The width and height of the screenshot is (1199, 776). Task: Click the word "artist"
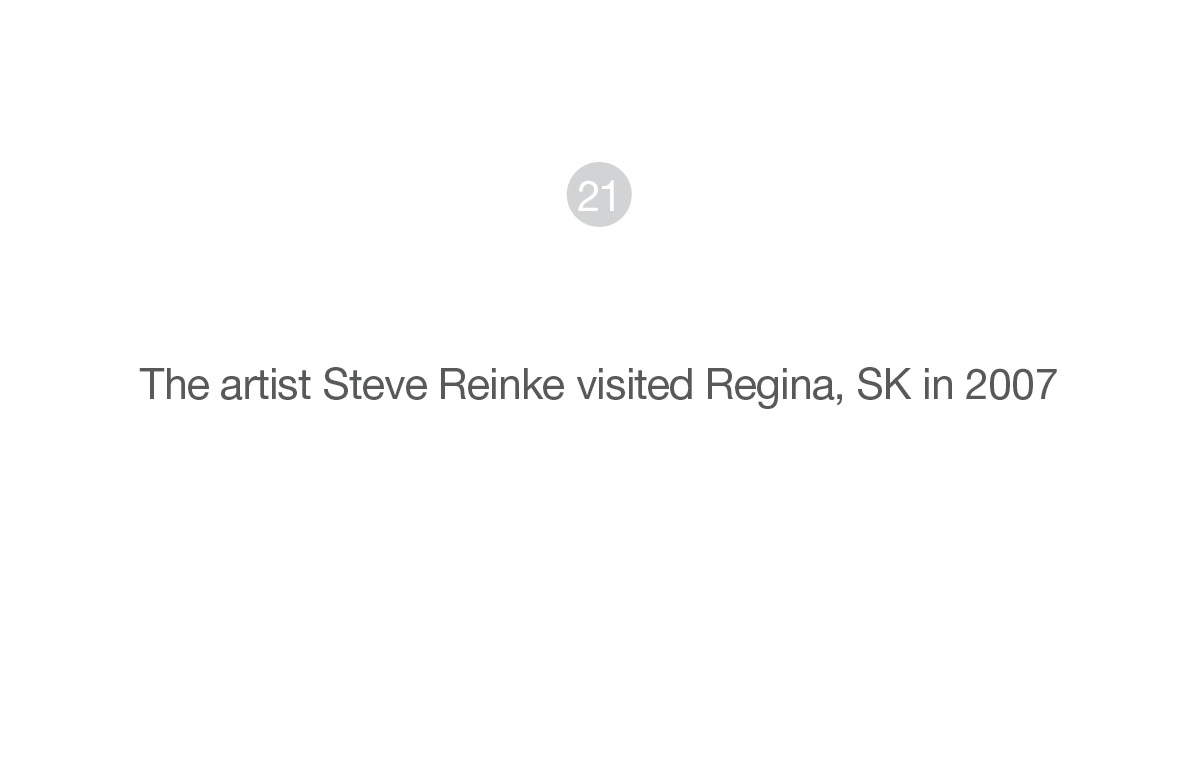tap(265, 384)
